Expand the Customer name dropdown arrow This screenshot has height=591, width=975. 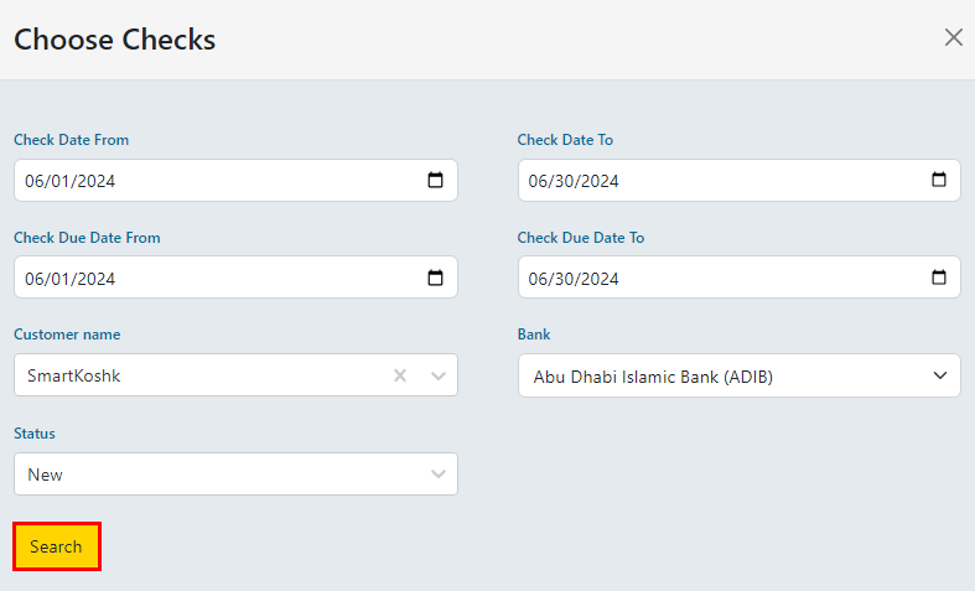(x=438, y=376)
